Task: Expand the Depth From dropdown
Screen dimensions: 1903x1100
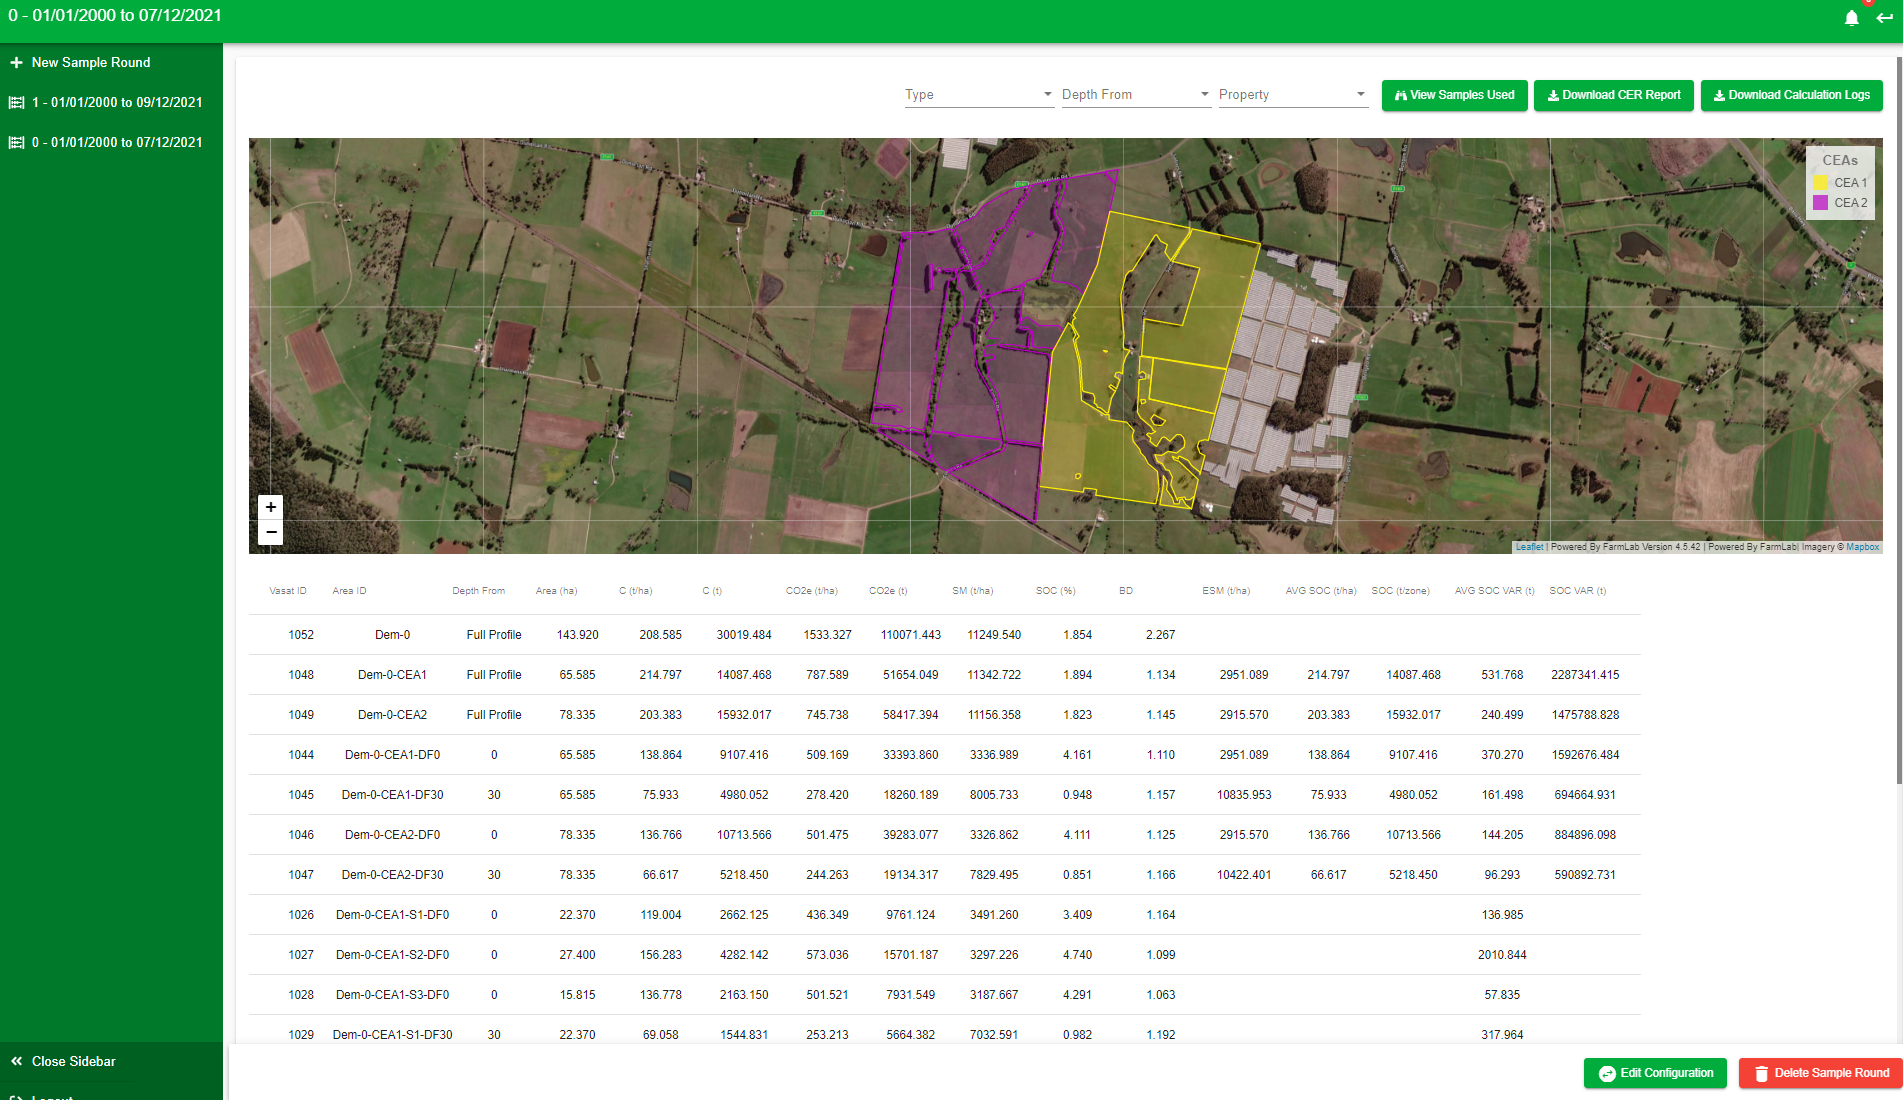Action: point(1135,94)
